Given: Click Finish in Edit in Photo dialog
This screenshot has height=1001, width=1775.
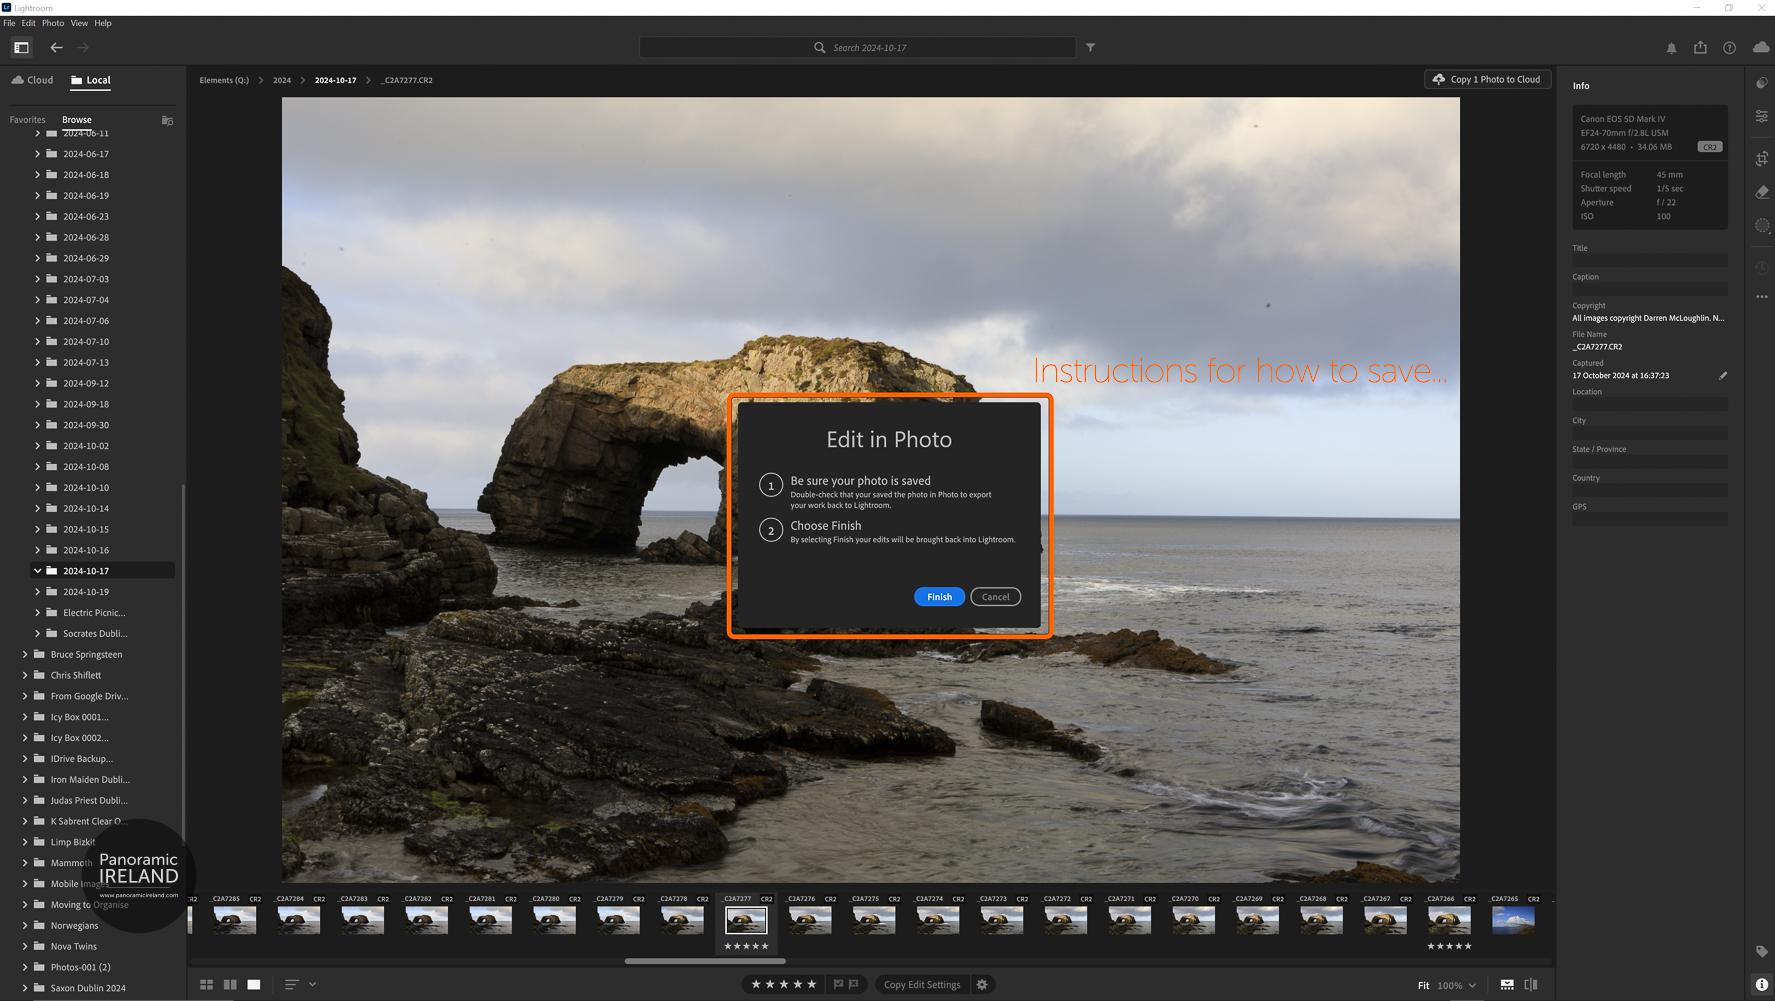Looking at the screenshot, I should tap(939, 597).
